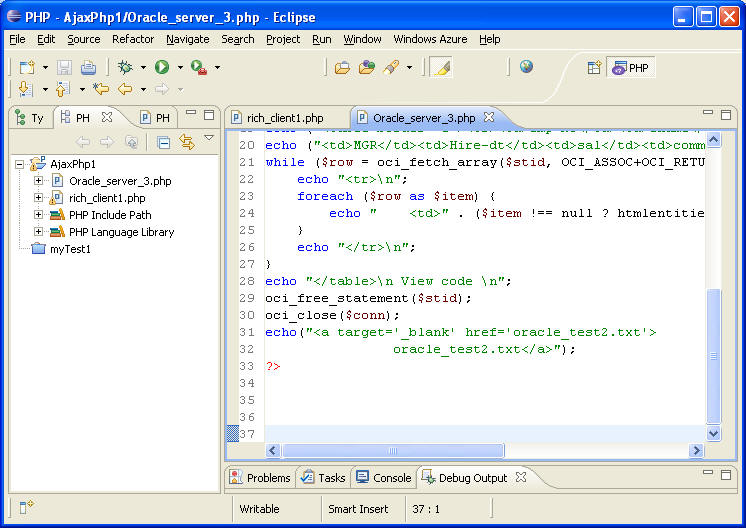Click the fast view icon in status bar
The image size is (746, 528).
point(26,508)
